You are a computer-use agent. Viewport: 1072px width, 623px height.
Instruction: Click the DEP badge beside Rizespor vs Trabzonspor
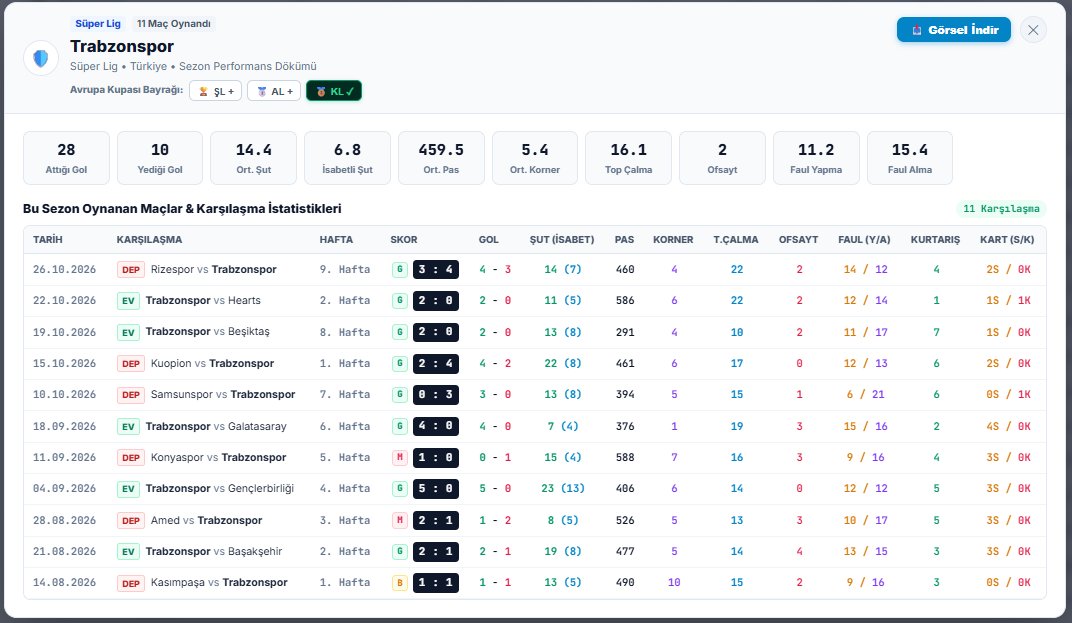point(131,269)
